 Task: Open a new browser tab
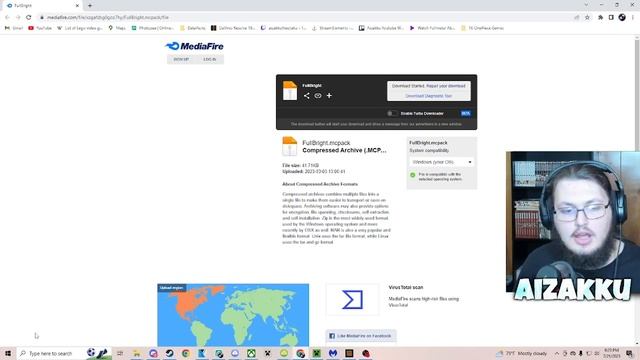pos(90,6)
